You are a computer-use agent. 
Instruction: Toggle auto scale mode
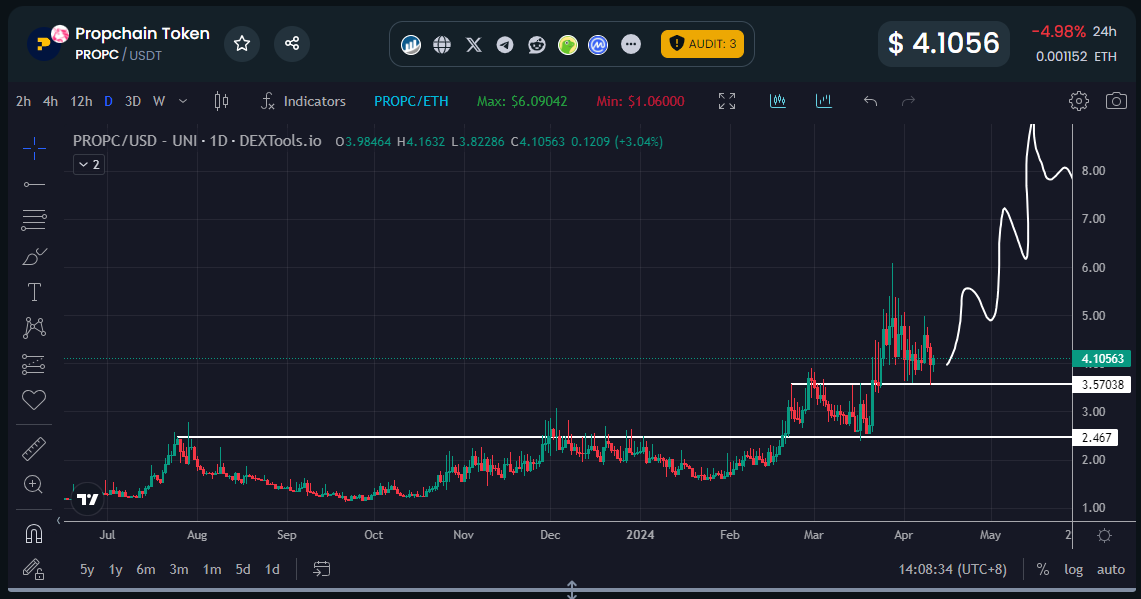(1111, 569)
